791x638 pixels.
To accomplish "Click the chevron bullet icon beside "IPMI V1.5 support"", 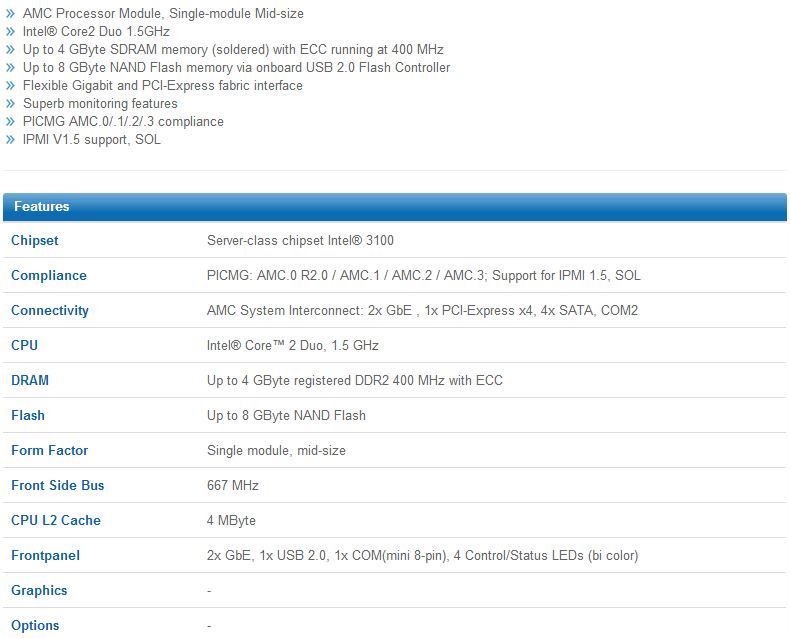I will pos(11,140).
